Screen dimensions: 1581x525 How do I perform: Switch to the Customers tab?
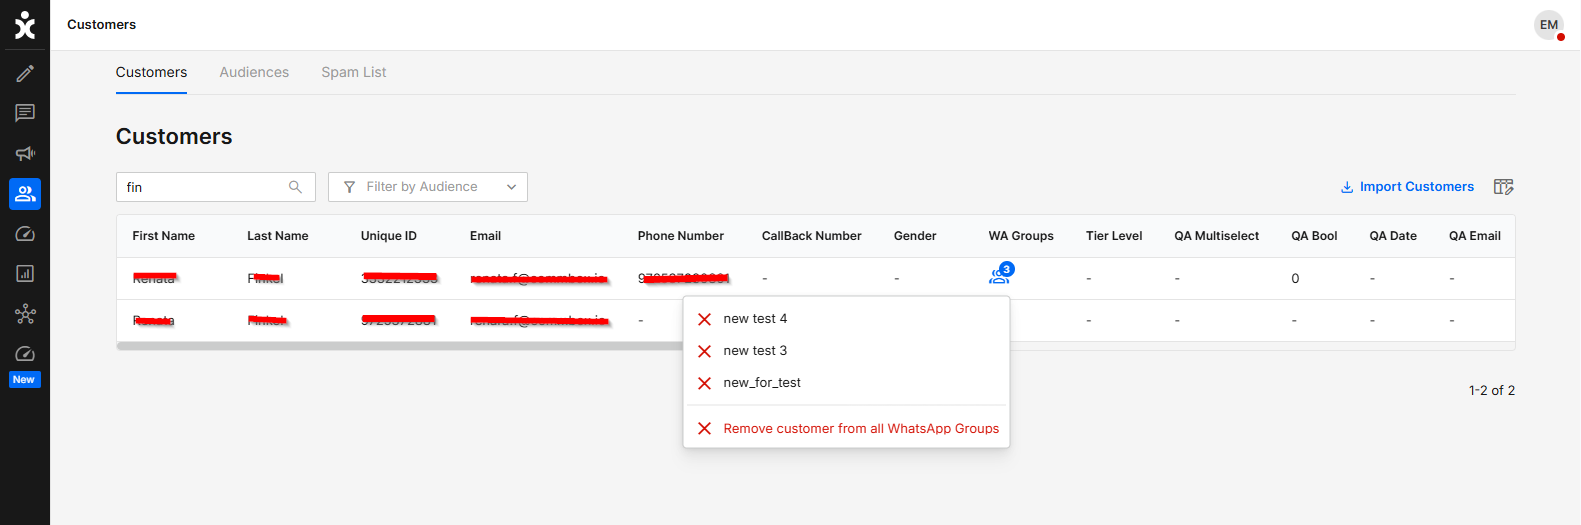(151, 72)
